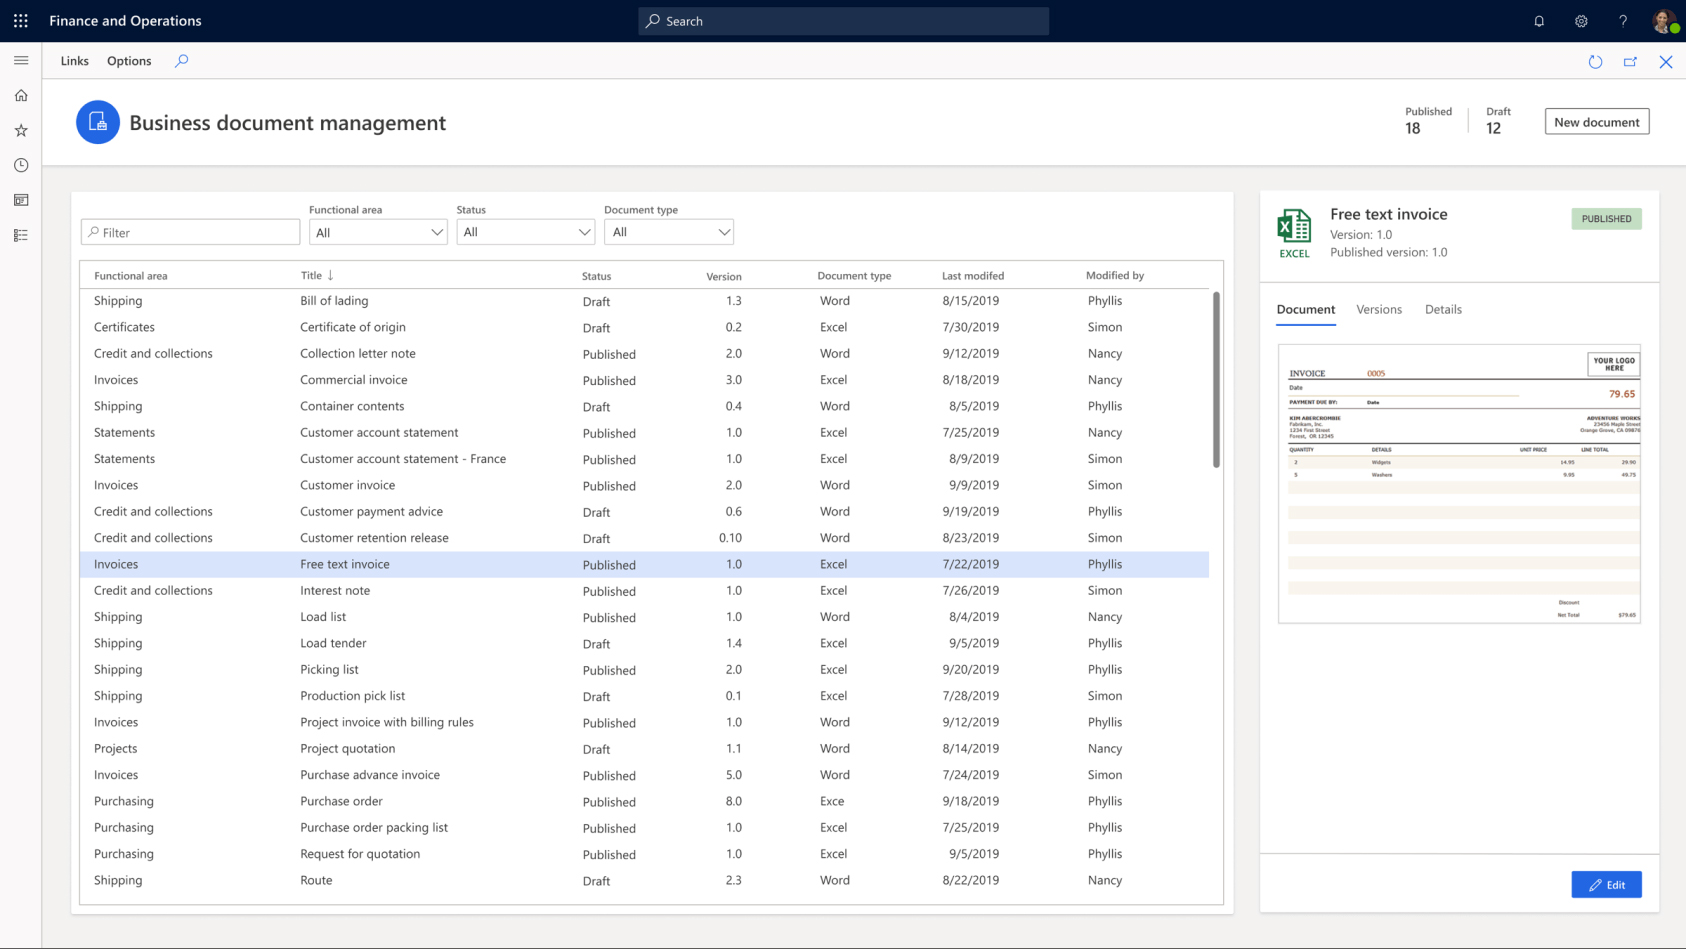Viewport: 1686px width, 949px height.
Task: Select the Bill of lading row
Action: 644,301
